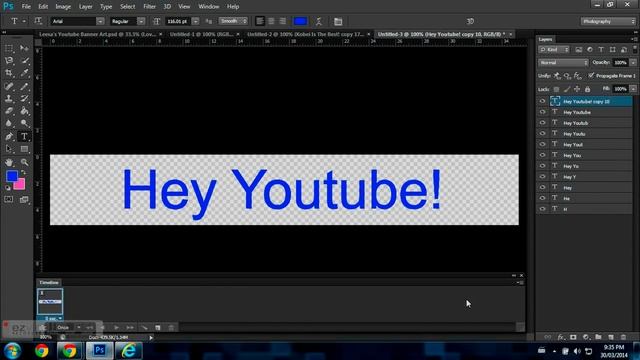Screen dimensions: 640x360
Task: Click the Windows Start button
Action: (x=12, y=351)
